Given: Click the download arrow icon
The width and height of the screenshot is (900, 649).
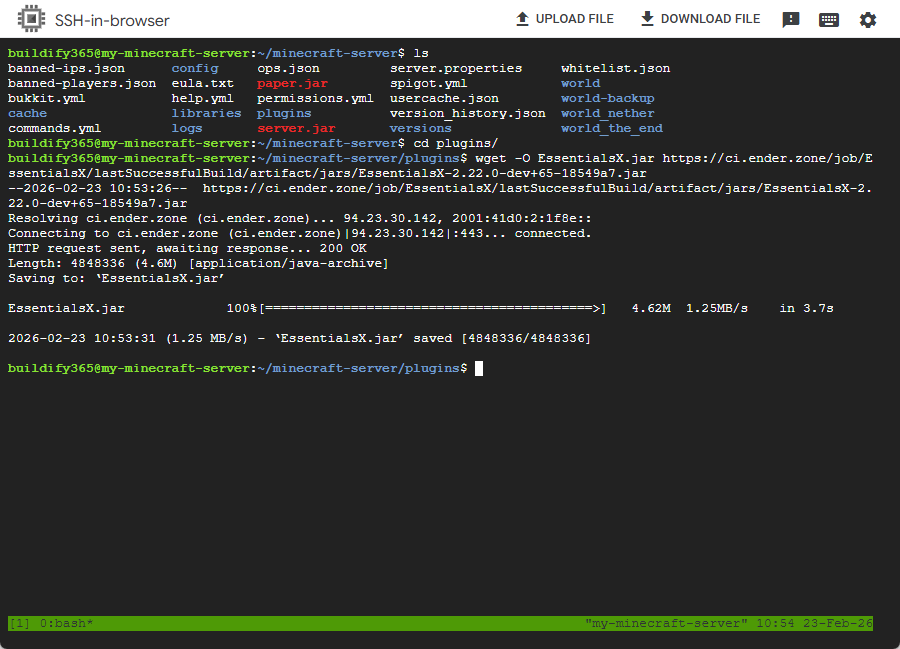Looking at the screenshot, I should tap(647, 19).
